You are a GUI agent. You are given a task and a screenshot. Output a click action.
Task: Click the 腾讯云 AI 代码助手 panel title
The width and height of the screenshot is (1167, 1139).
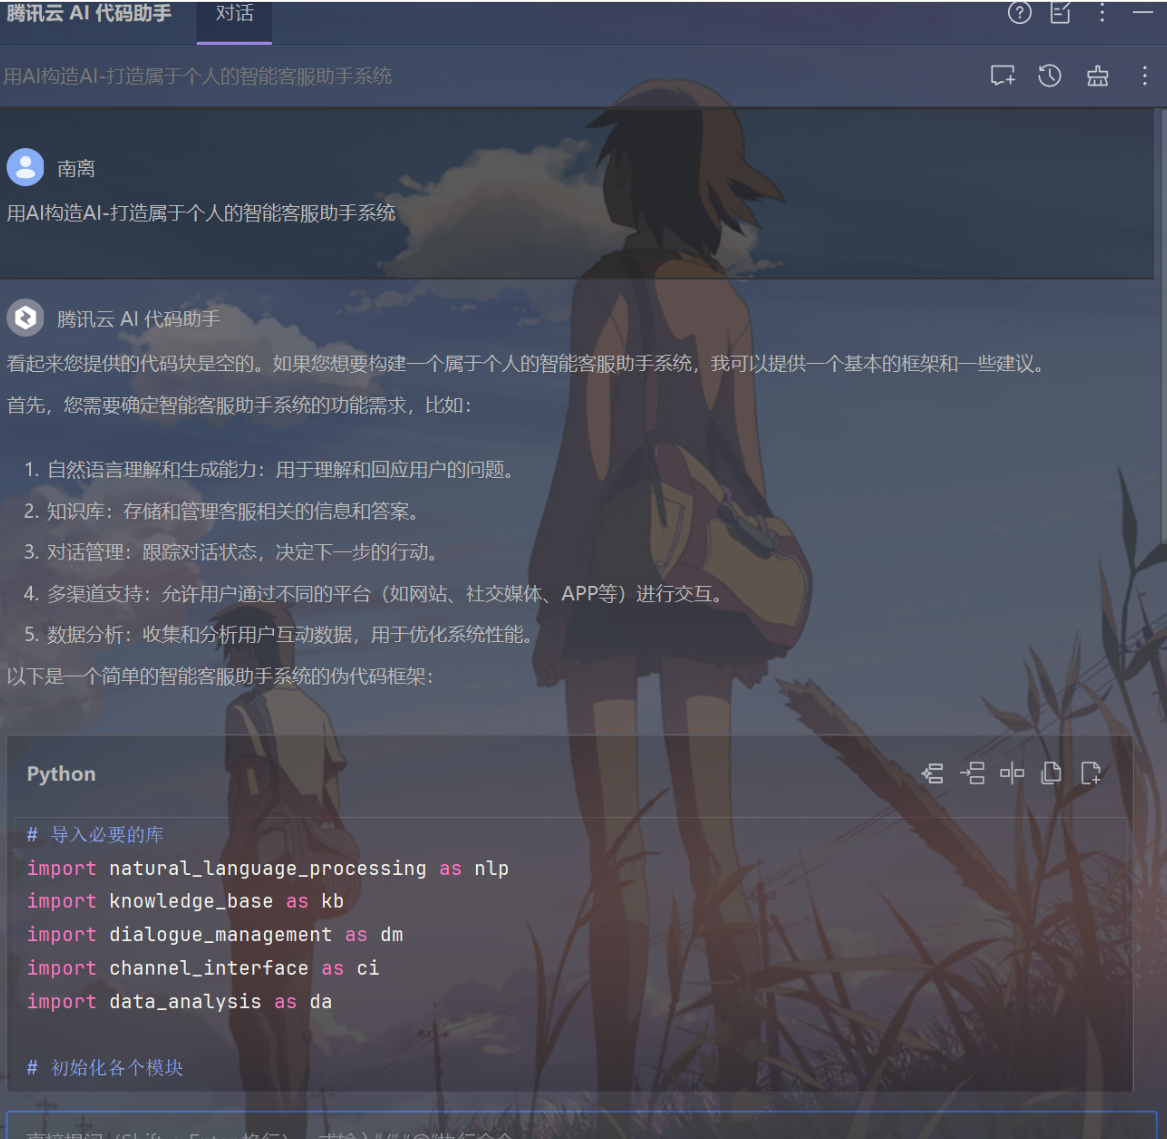(89, 13)
